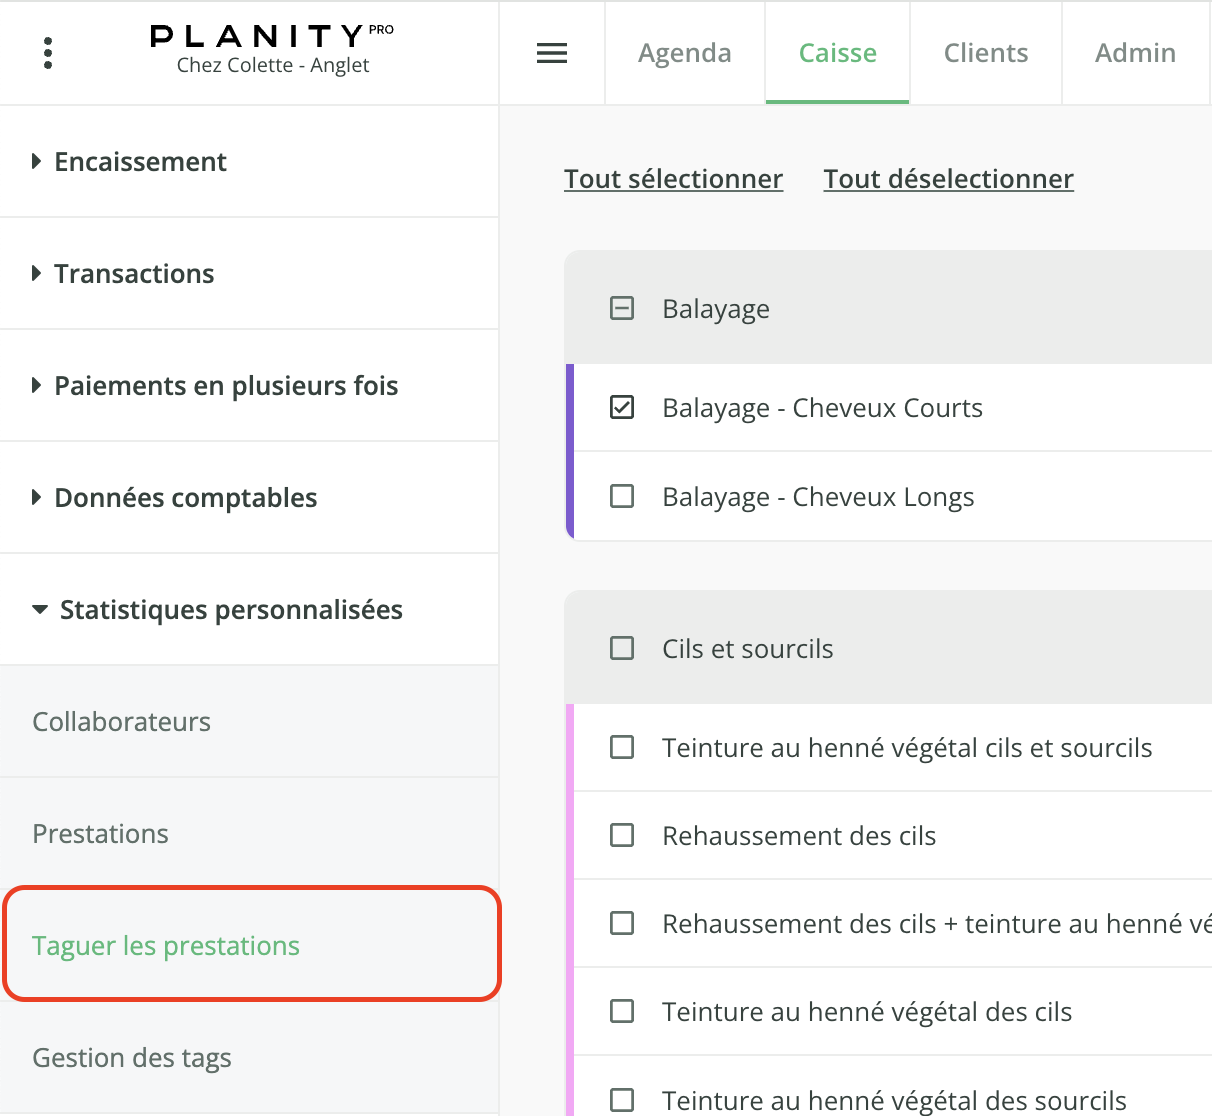
Task: Open Gestion des tags menu item
Action: (249, 1058)
